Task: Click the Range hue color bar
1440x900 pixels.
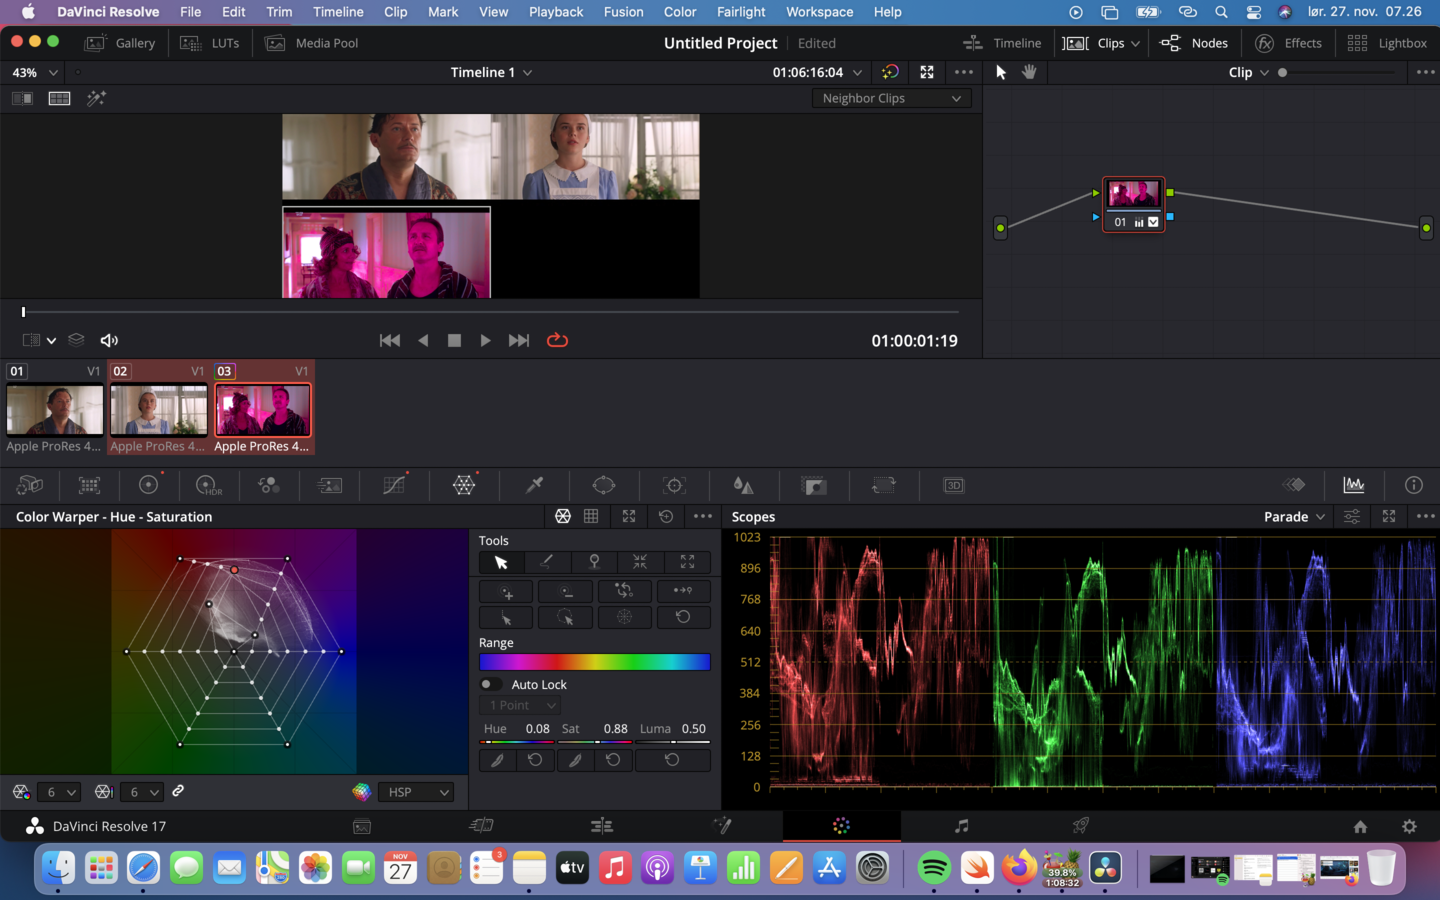Action: point(594,662)
